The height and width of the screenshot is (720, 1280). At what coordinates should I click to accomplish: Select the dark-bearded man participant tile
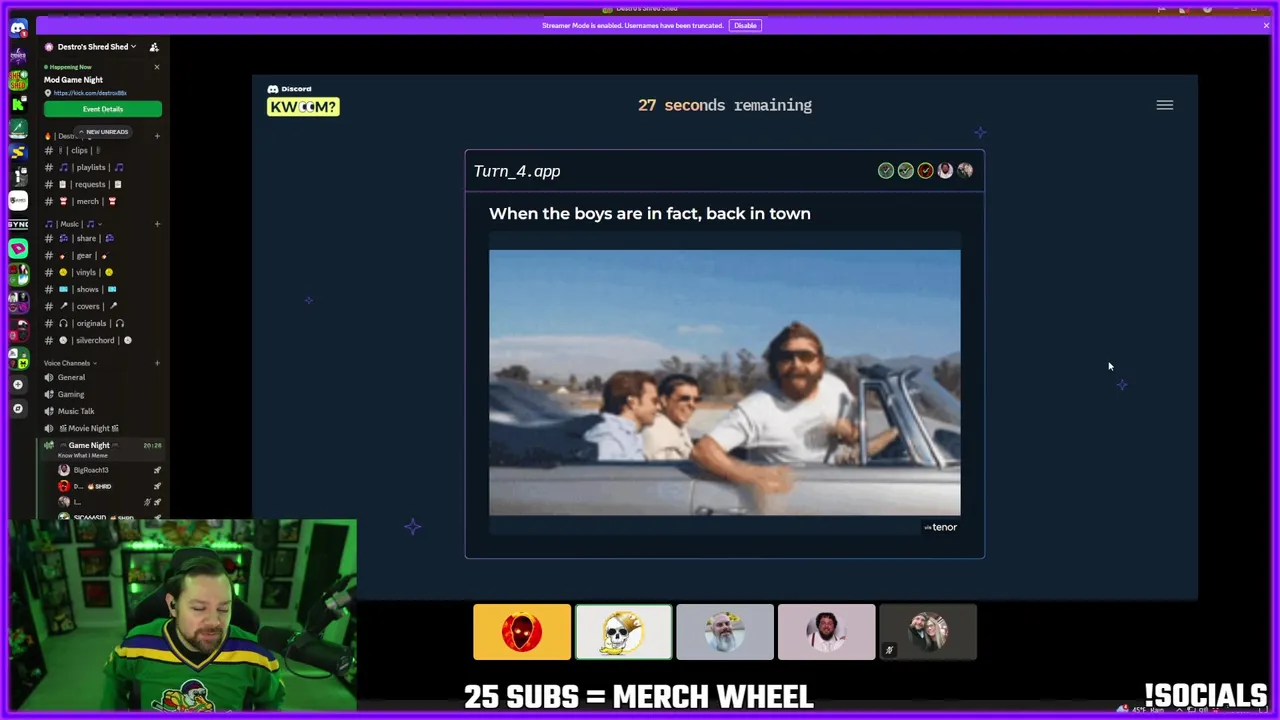click(x=826, y=632)
